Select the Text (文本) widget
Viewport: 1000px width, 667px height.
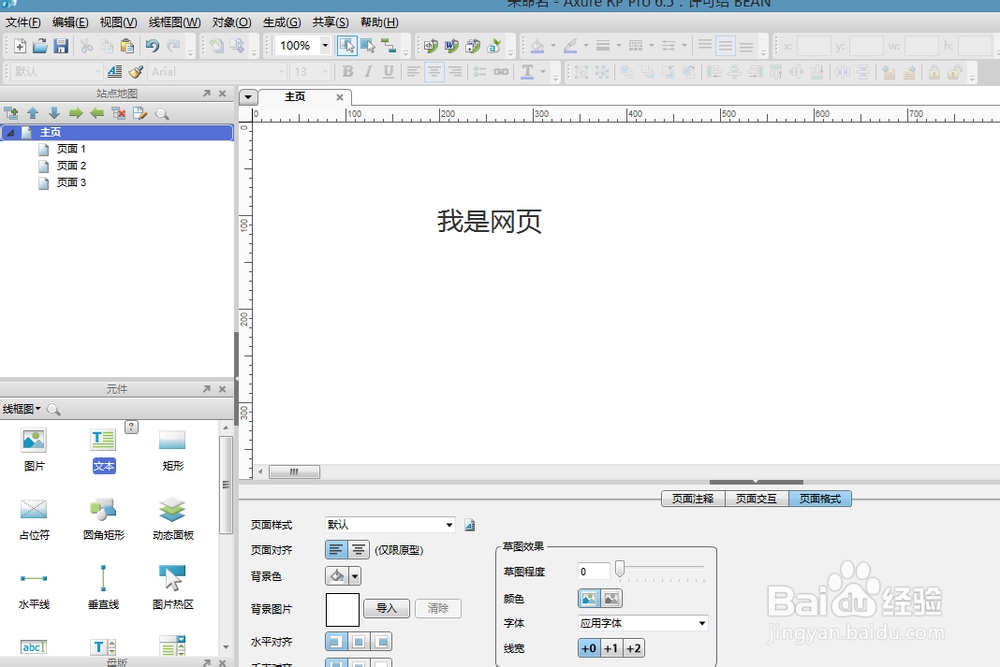click(103, 450)
